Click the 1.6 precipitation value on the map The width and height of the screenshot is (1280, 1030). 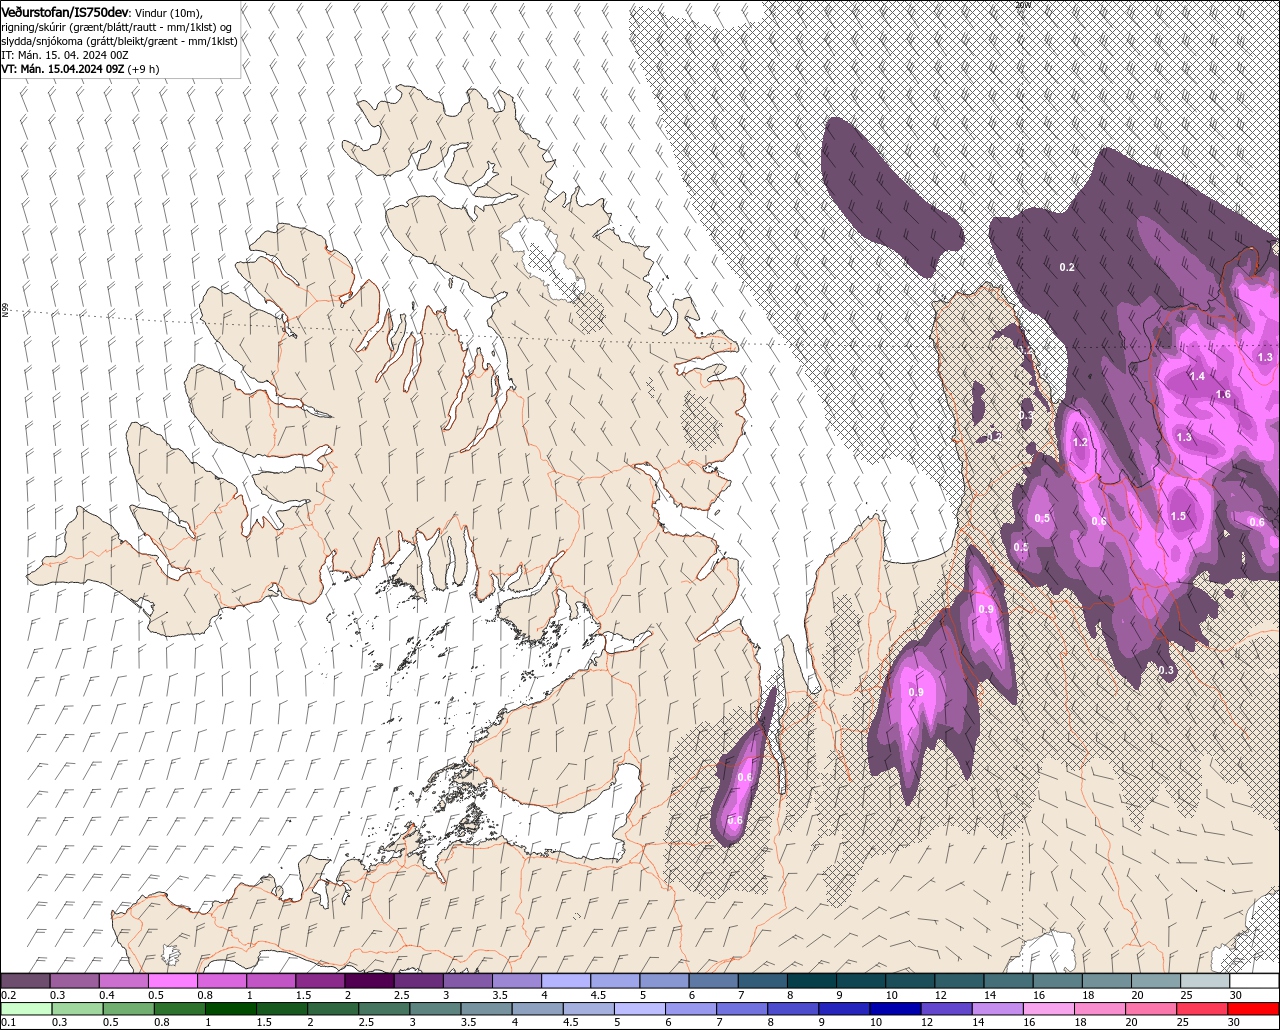[1223, 394]
